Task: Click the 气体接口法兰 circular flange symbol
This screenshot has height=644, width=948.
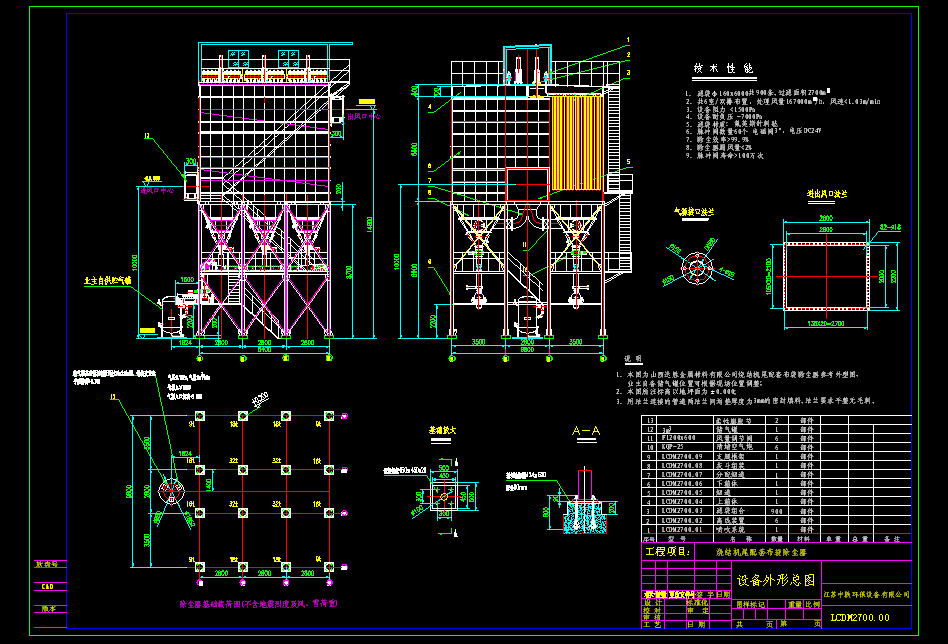Action: pos(699,267)
